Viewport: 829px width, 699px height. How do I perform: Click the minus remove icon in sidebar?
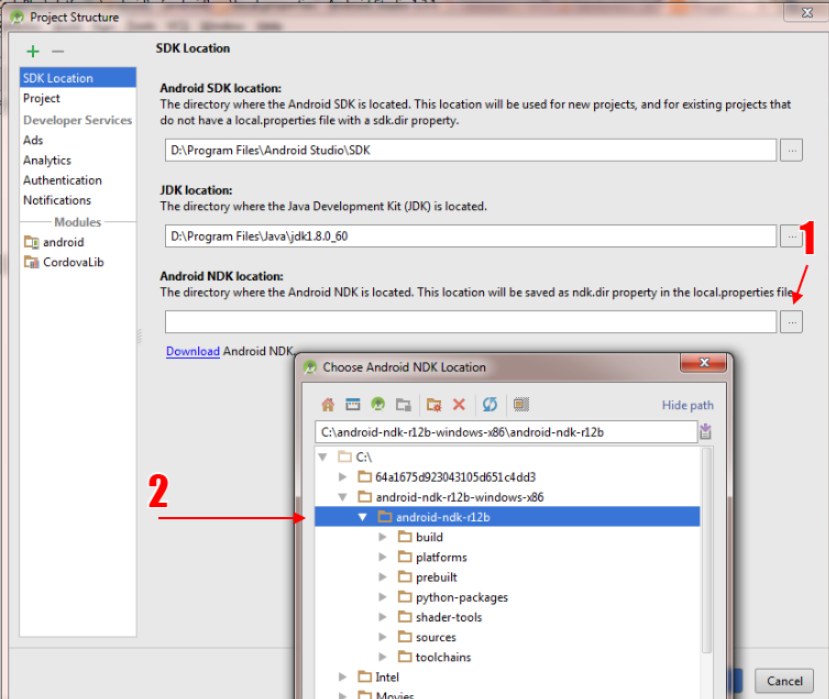(x=58, y=51)
